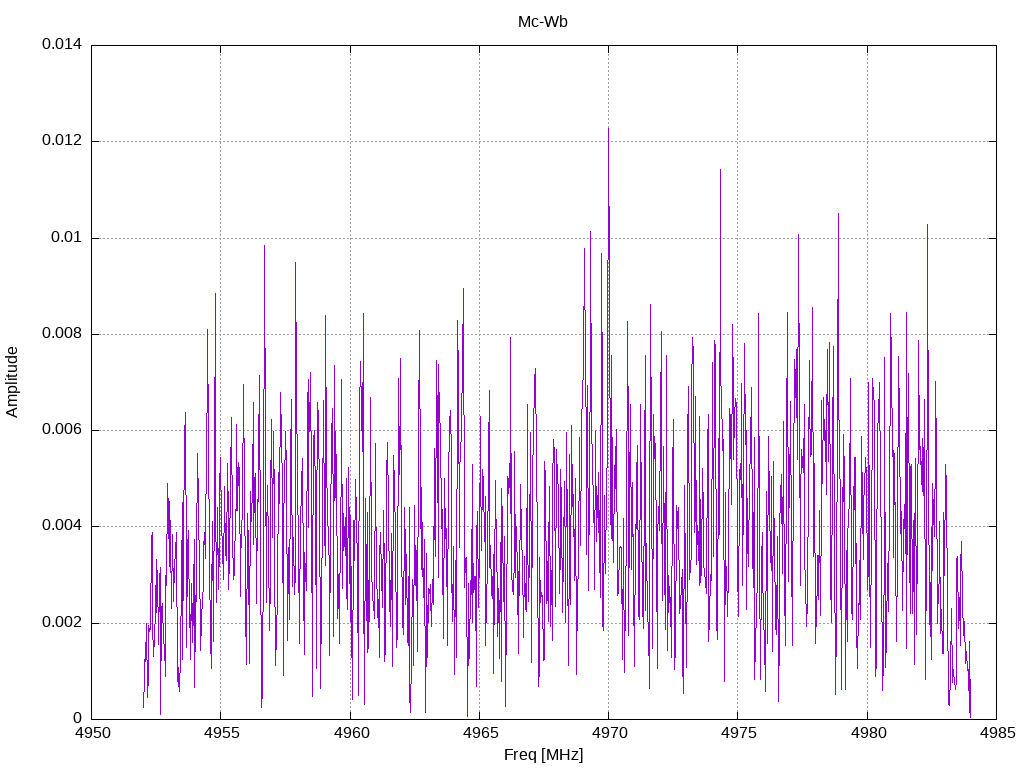Click the 0.002 y-axis tick label
Screen dimensions: 1024x768
pos(62,622)
